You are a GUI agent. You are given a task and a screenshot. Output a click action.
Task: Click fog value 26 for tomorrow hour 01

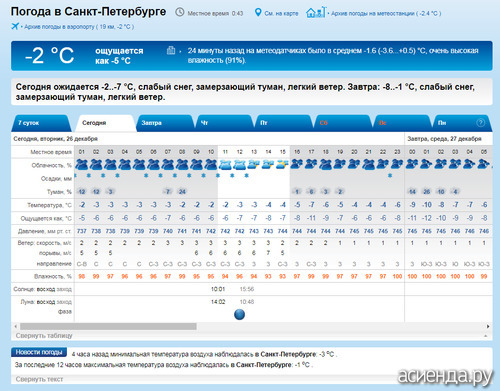click(427, 191)
